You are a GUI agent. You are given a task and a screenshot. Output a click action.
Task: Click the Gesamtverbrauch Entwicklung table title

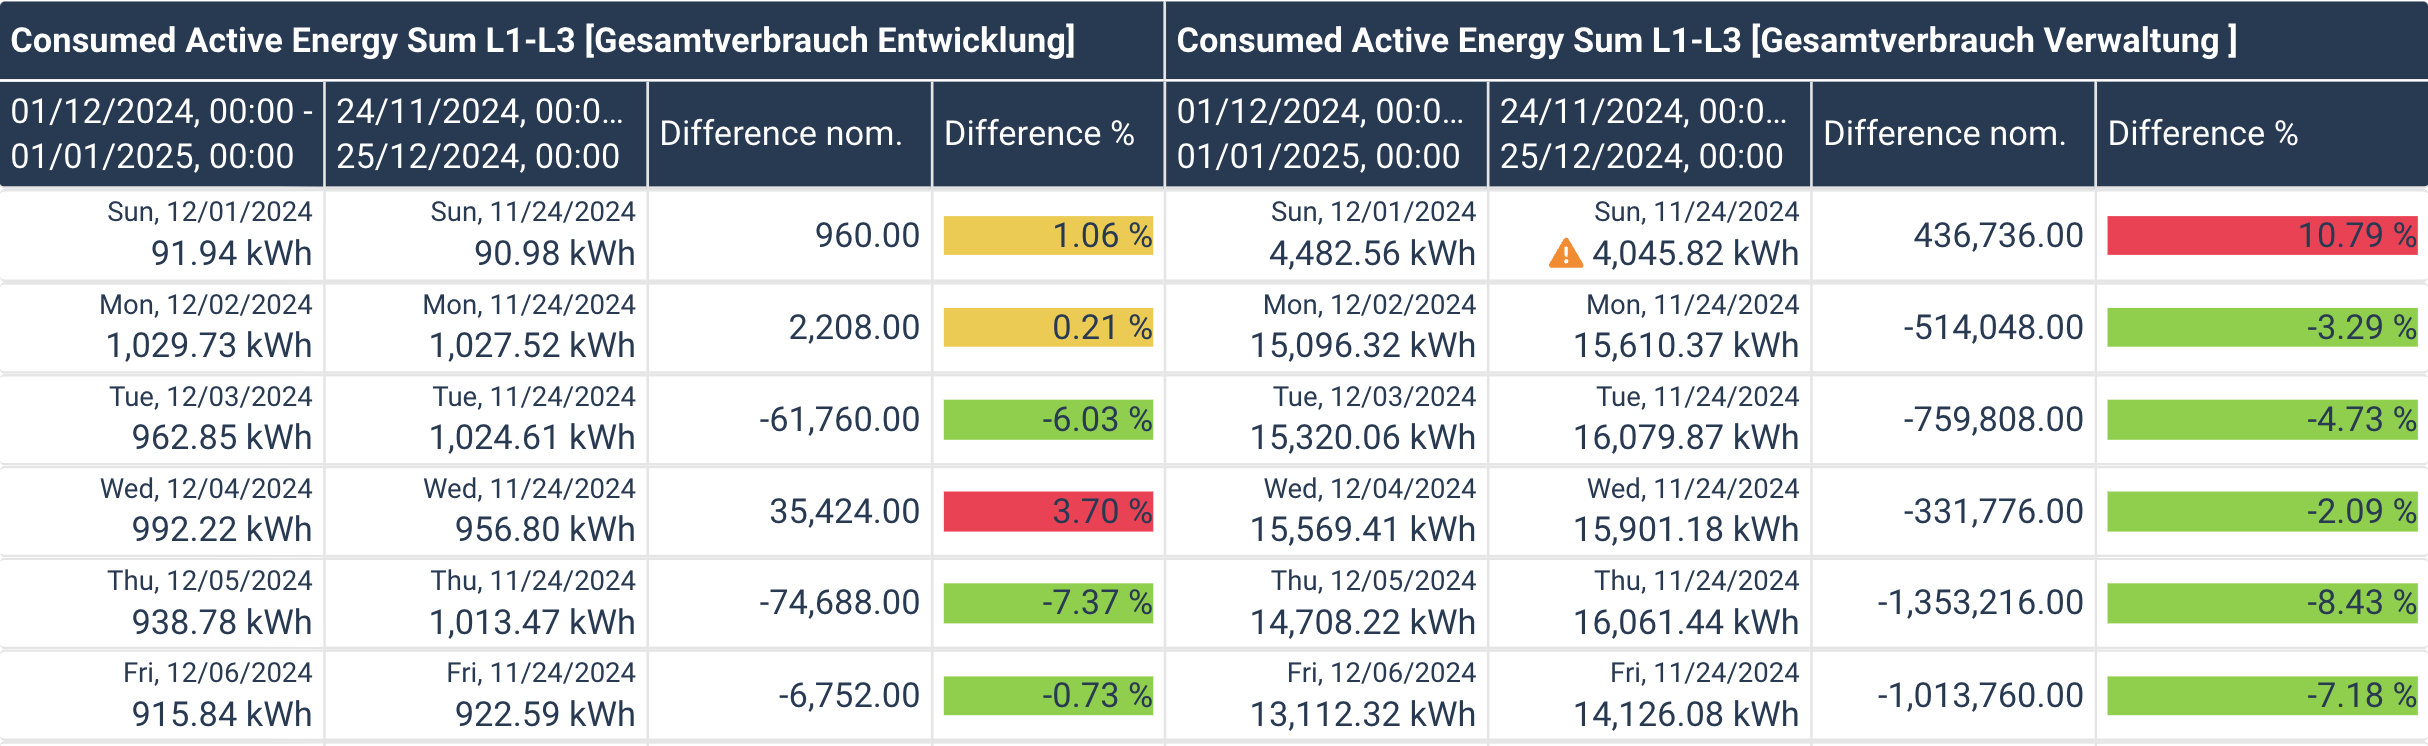coord(543,40)
